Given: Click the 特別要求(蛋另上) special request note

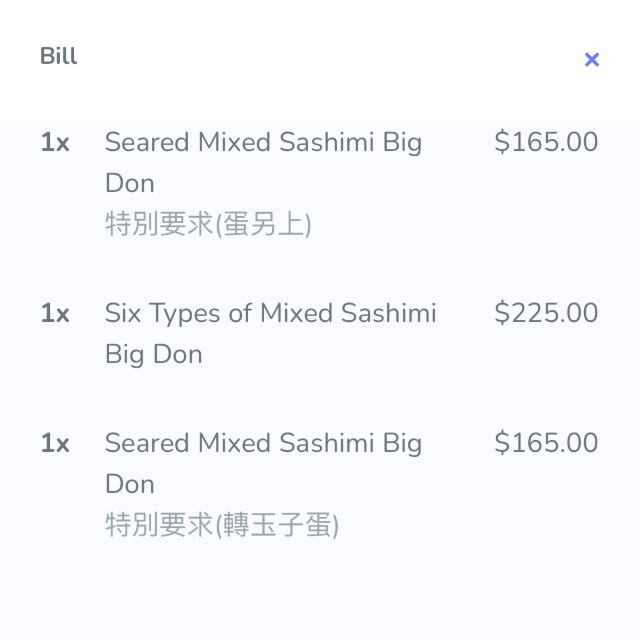Looking at the screenshot, I should point(208,225).
